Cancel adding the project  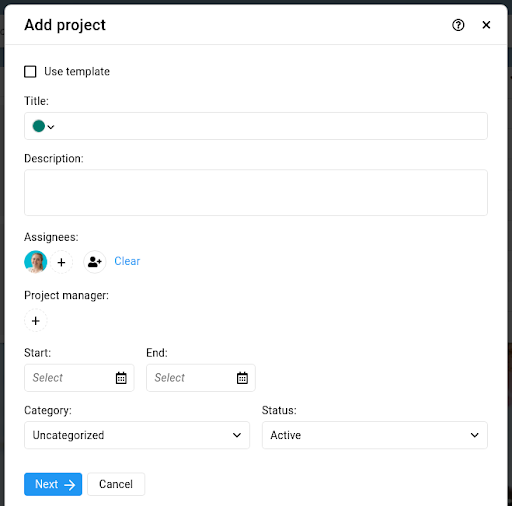point(116,484)
